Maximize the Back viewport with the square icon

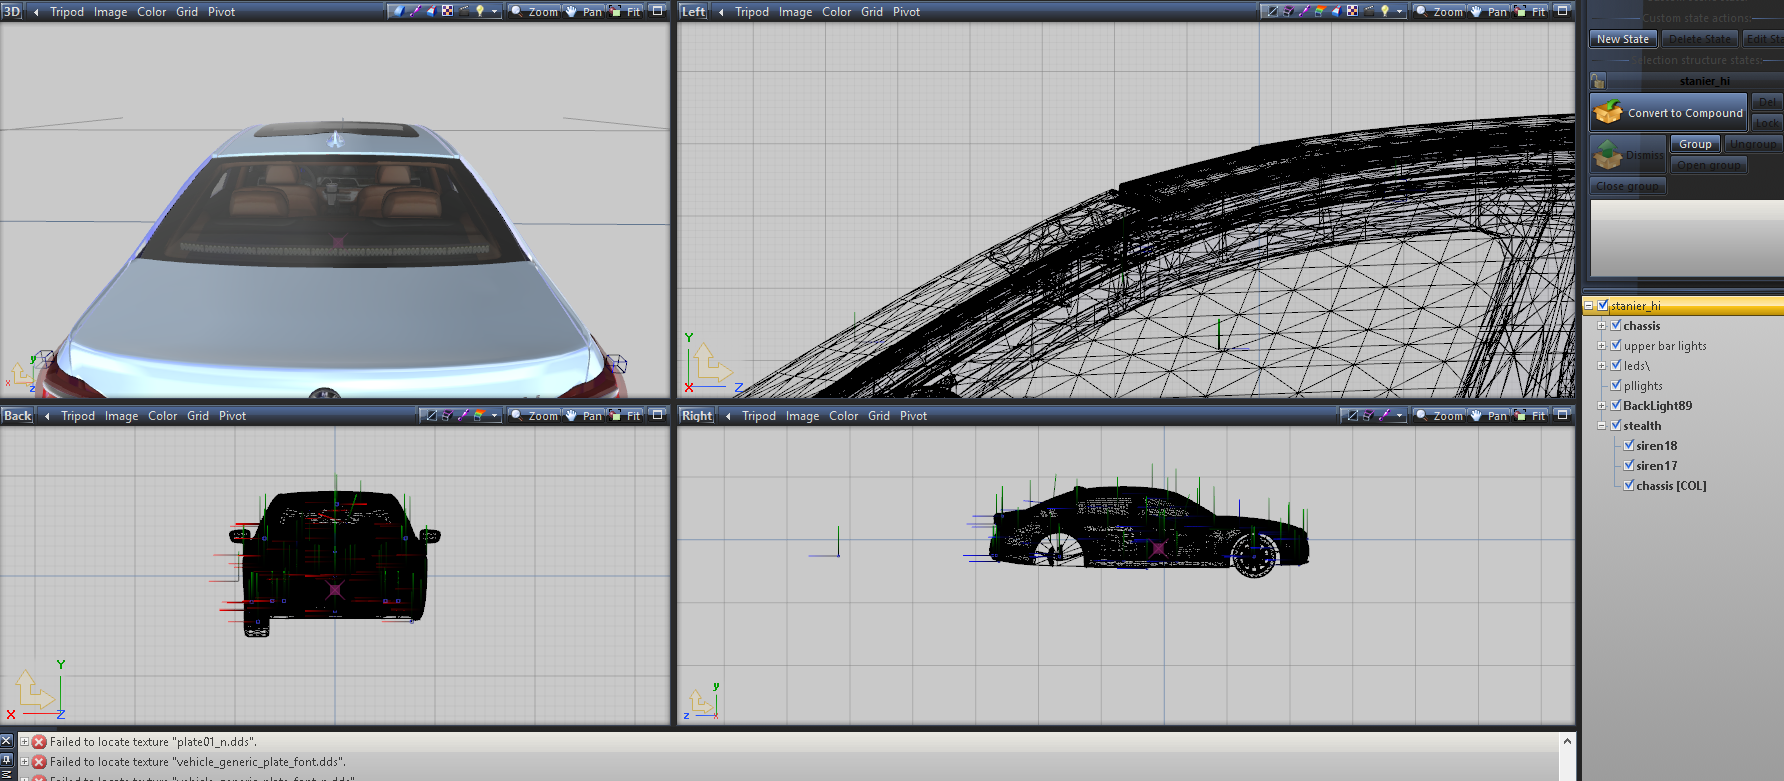click(x=657, y=415)
